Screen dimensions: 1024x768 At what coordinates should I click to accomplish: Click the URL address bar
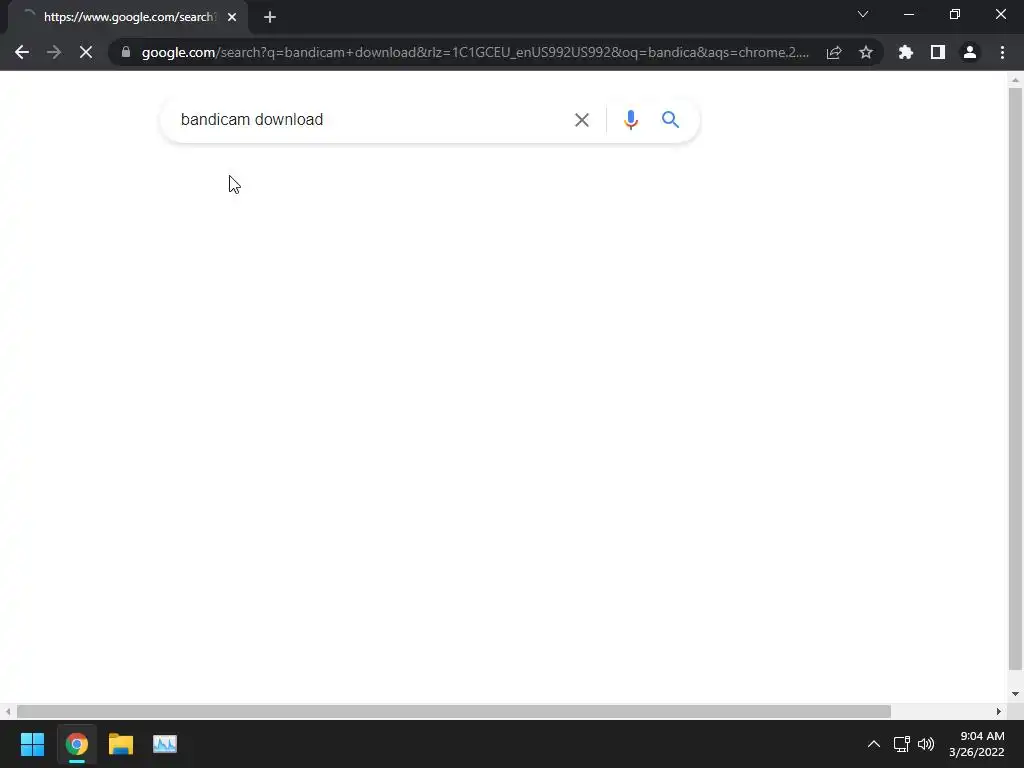(x=475, y=52)
